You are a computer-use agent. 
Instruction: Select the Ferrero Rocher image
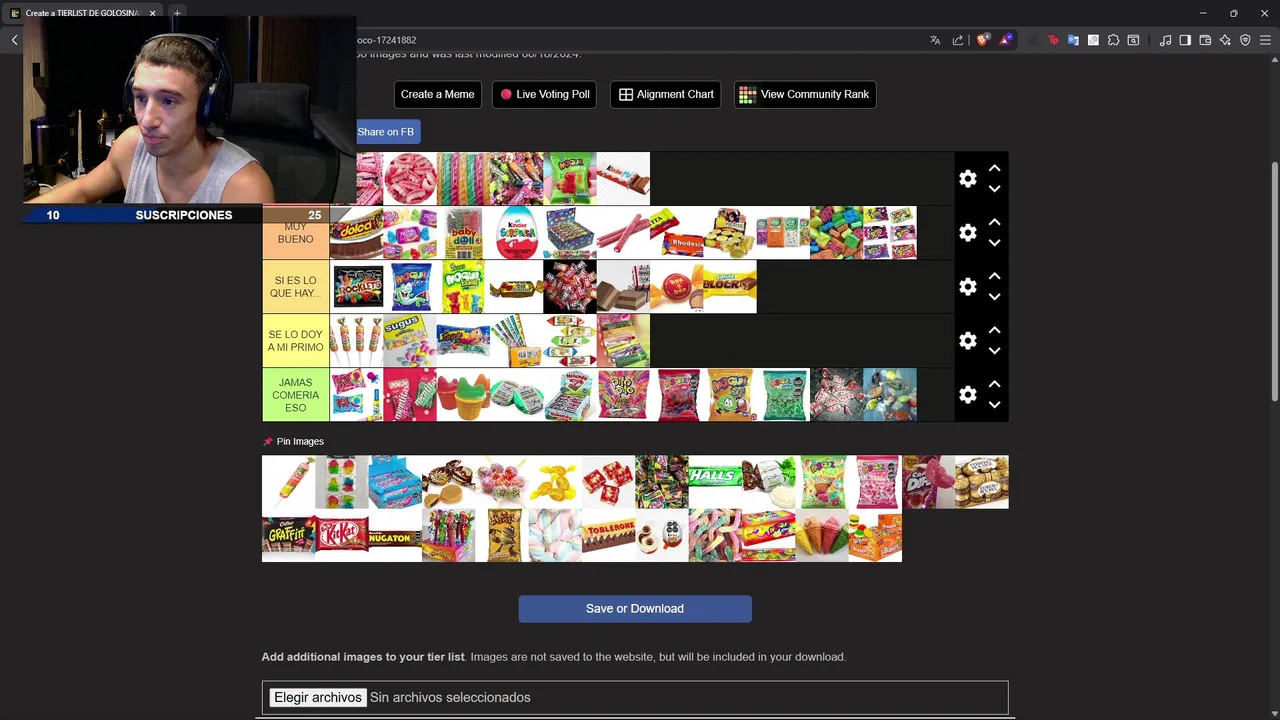[982, 482]
